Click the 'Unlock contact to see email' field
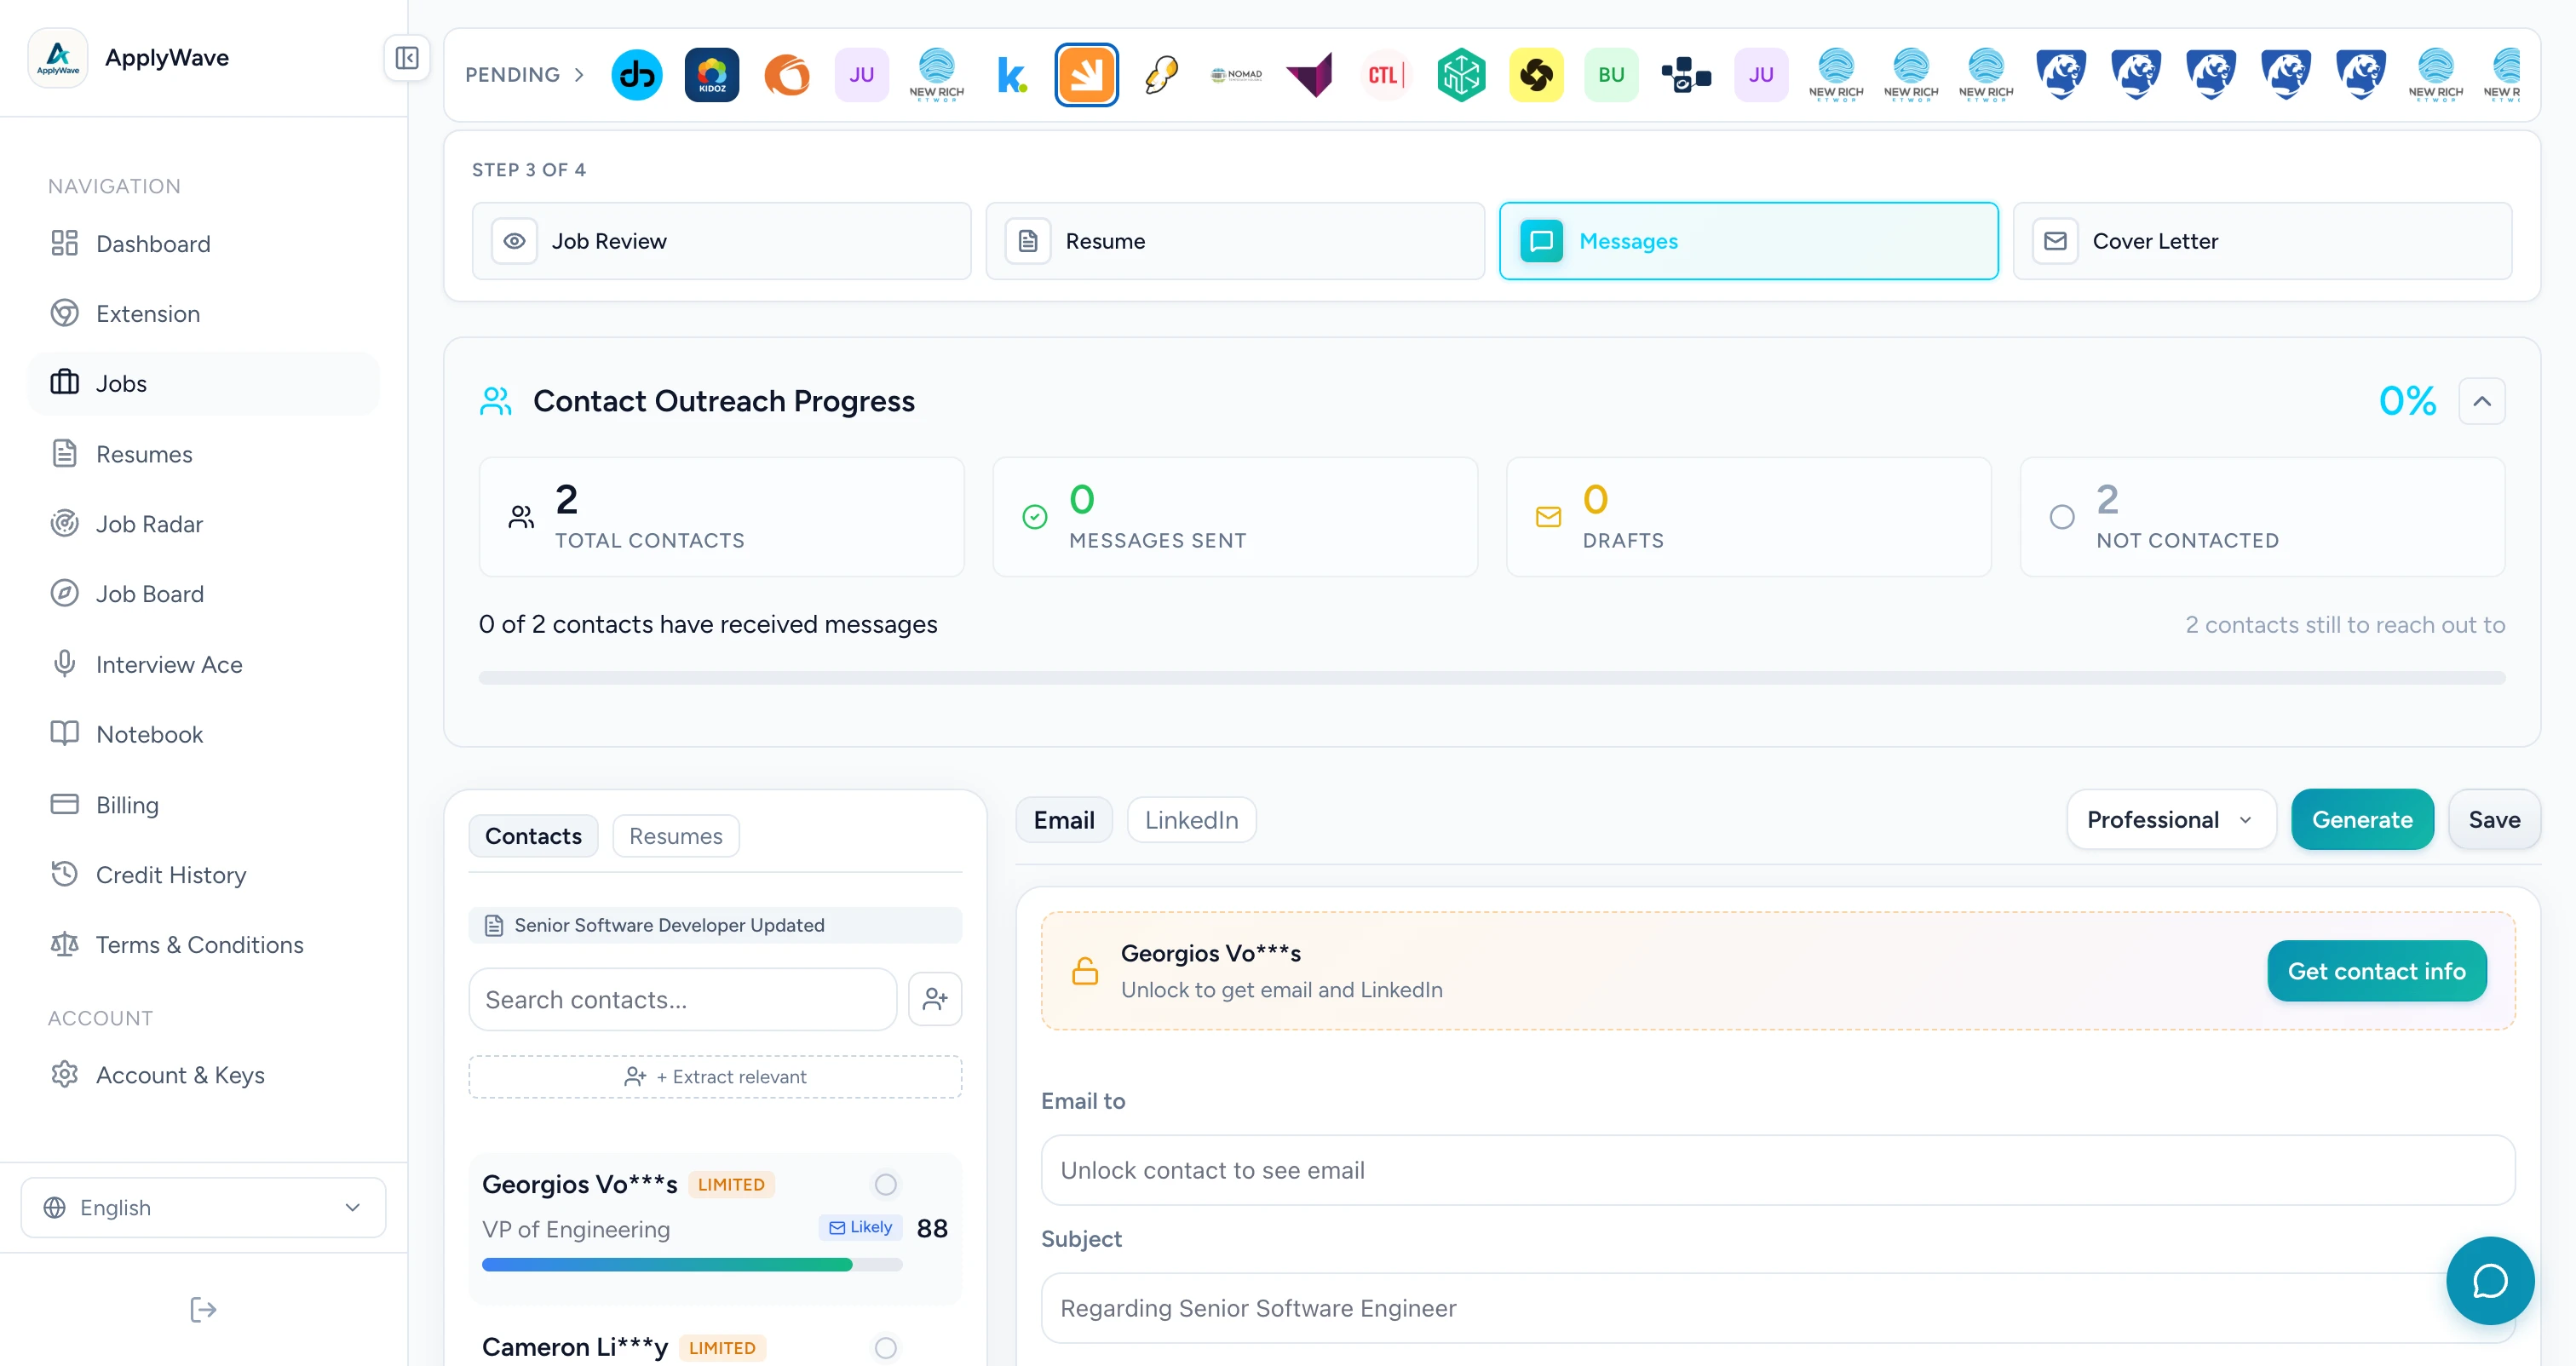 [1778, 1170]
